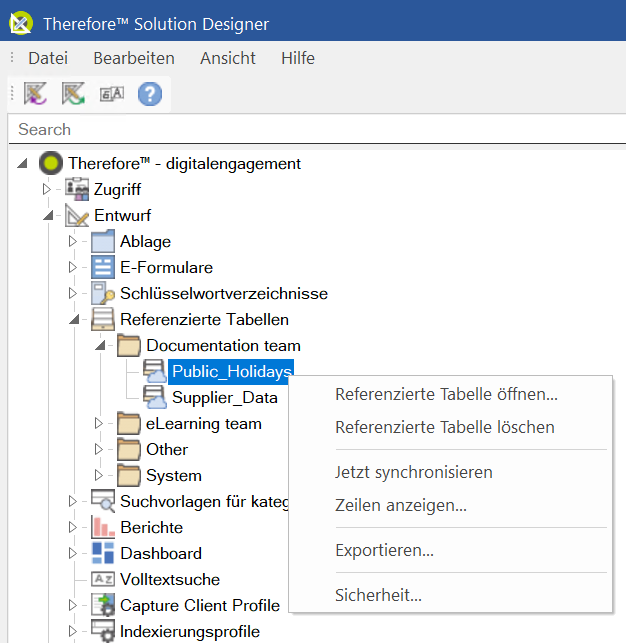Click the Capture Client Profile icon
The image size is (626, 643).
pos(103,605)
